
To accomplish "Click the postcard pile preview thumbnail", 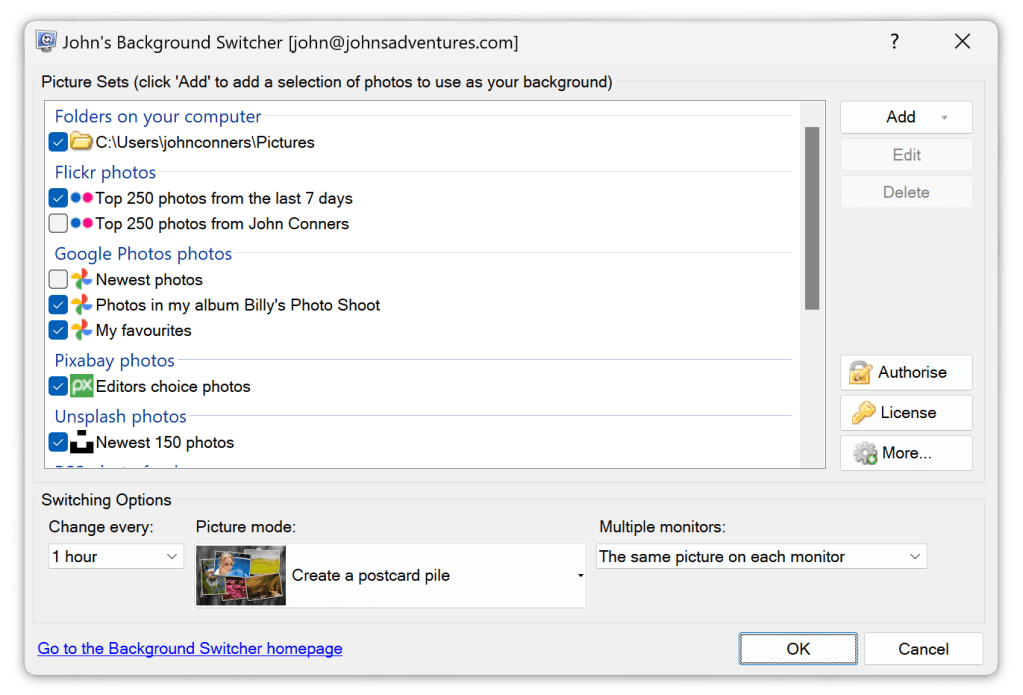I will pyautogui.click(x=241, y=576).
